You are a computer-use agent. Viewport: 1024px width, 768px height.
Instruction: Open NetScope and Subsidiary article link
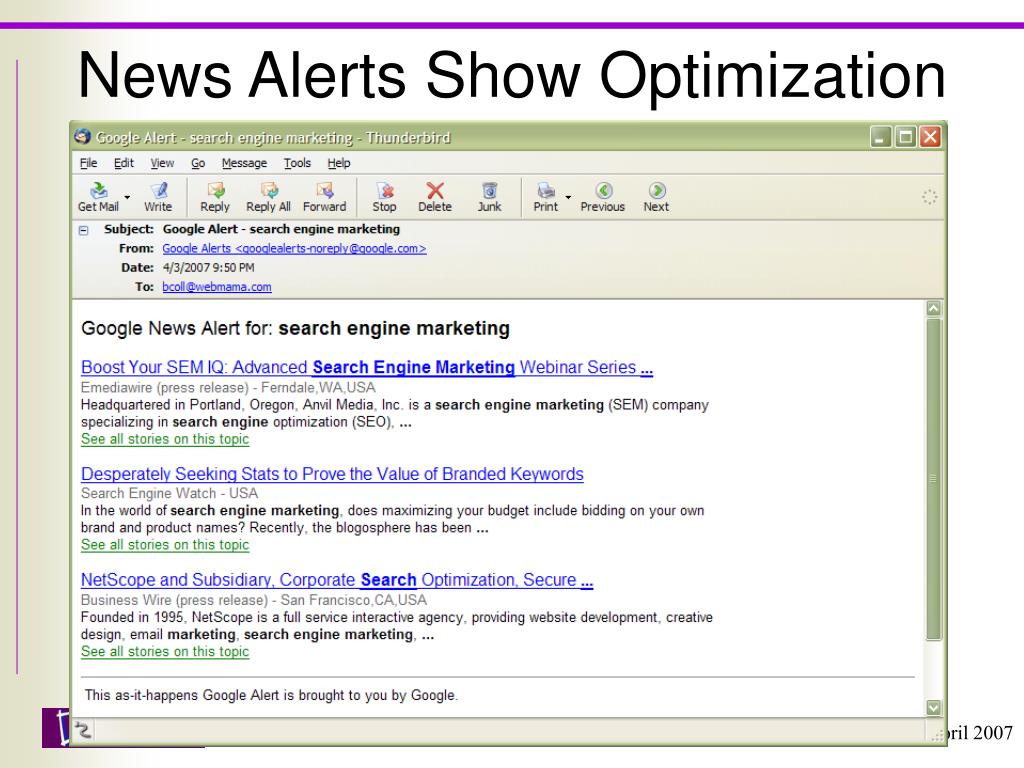[337, 579]
